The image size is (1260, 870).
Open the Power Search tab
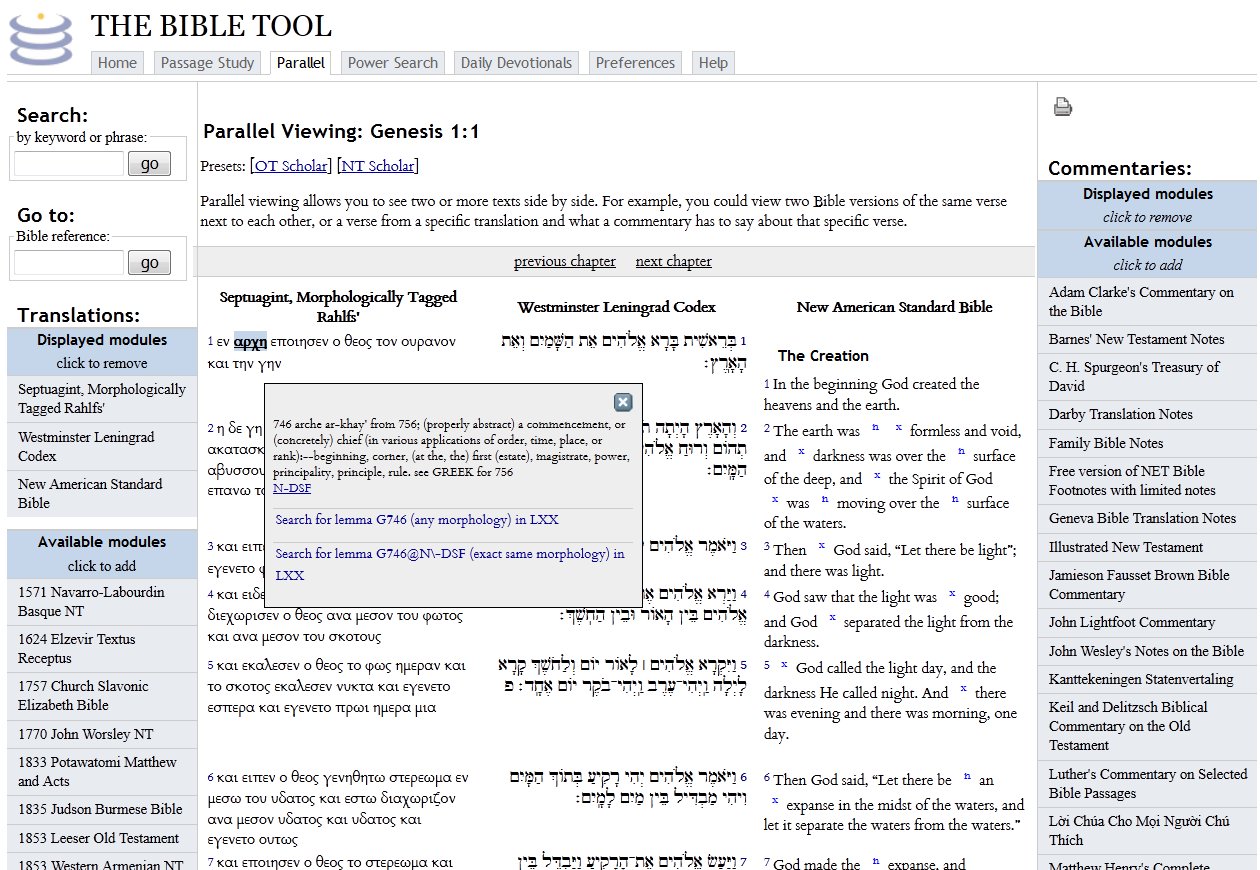pos(393,63)
